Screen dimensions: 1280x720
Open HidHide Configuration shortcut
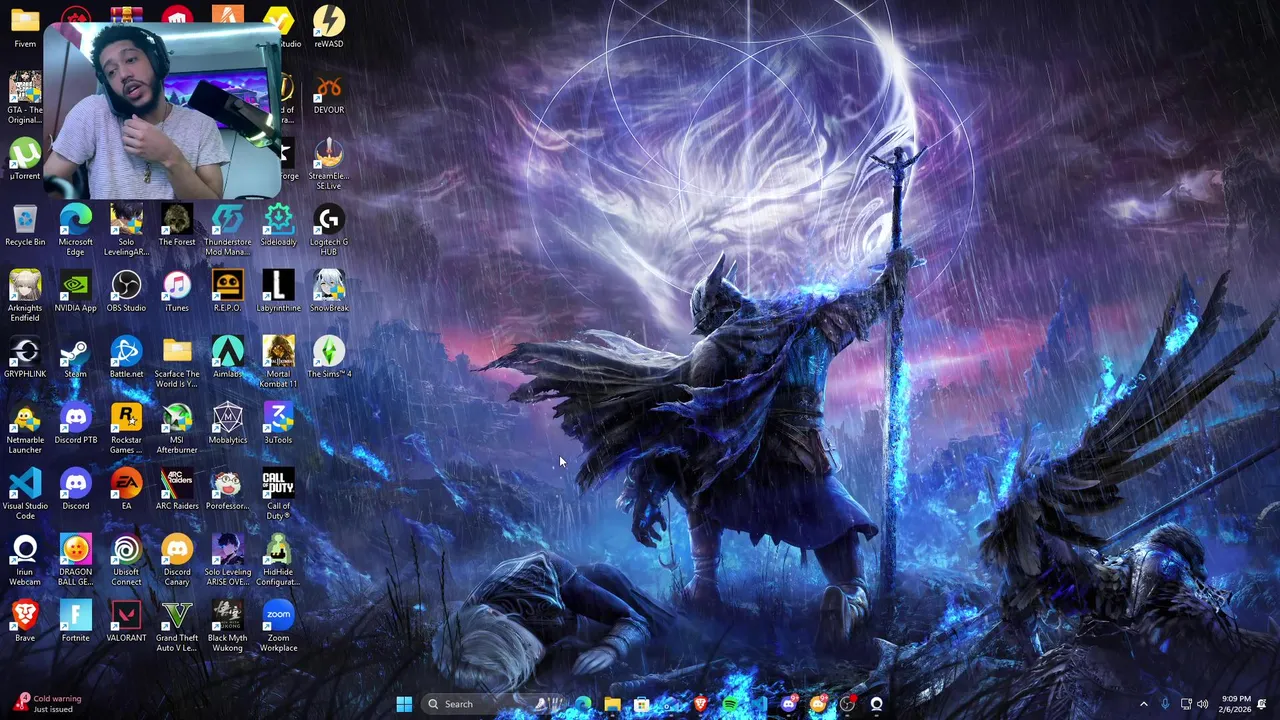278,560
